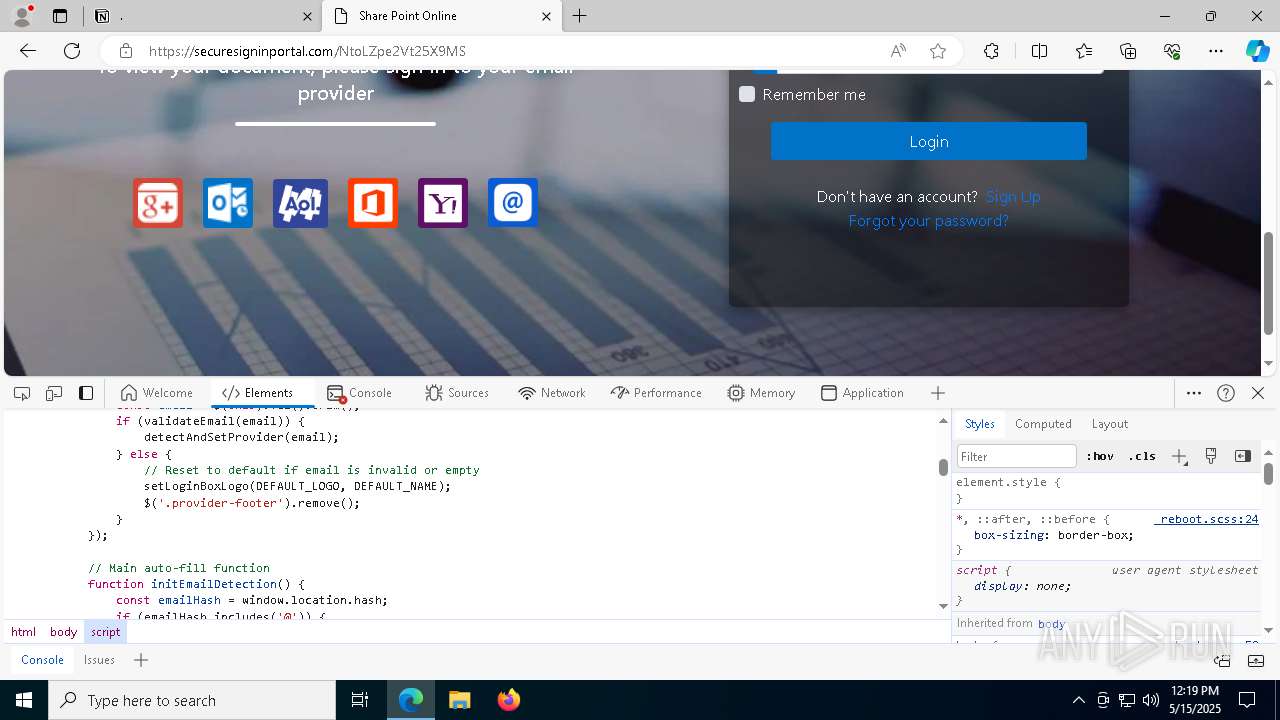Screen dimensions: 1280x720
Task: Follow the Sign Up link
Action: 1013,197
